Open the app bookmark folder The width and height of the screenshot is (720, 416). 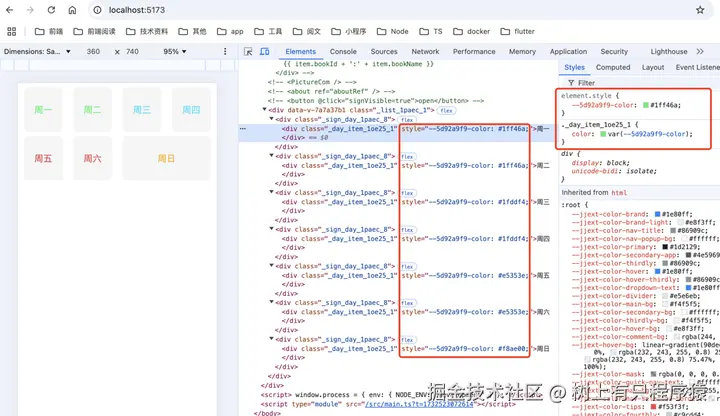pyautogui.click(x=230, y=31)
